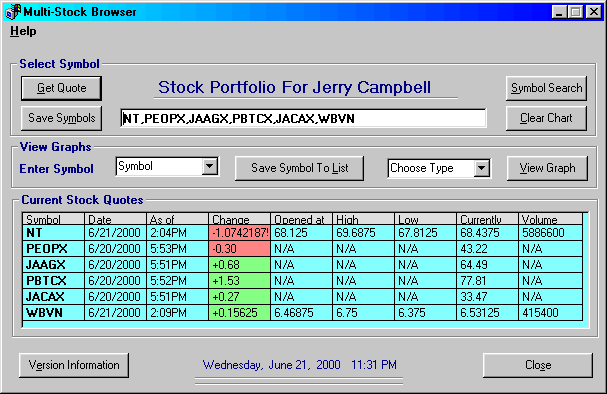
Task: Click the 6.375 low value
Action: pos(425,312)
